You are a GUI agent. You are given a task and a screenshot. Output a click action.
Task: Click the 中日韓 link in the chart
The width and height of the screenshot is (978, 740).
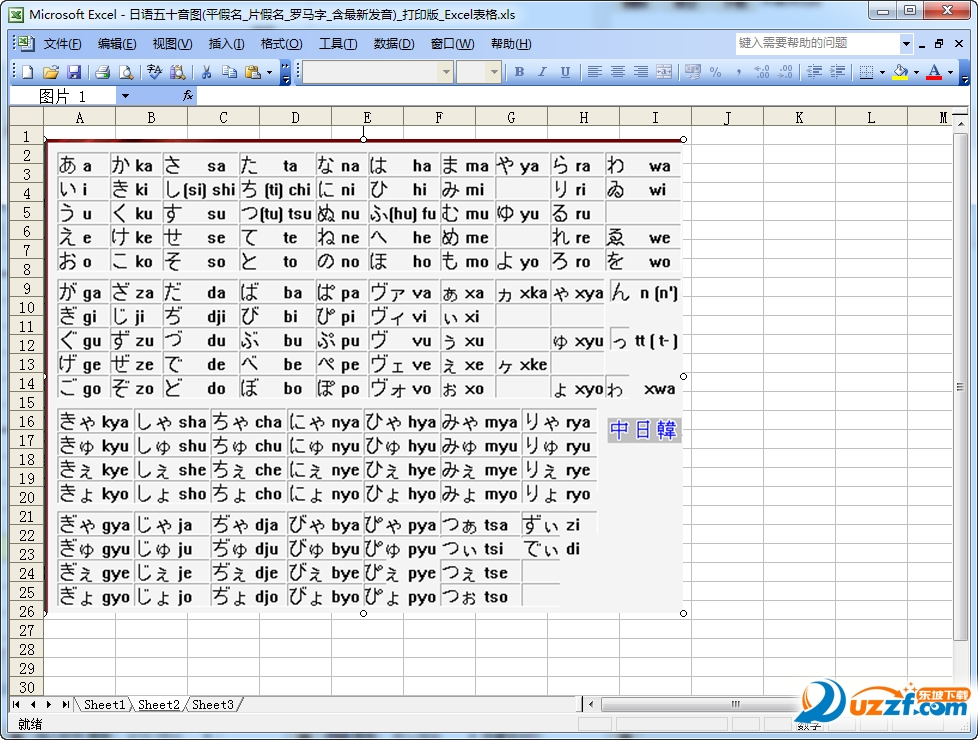coord(644,430)
